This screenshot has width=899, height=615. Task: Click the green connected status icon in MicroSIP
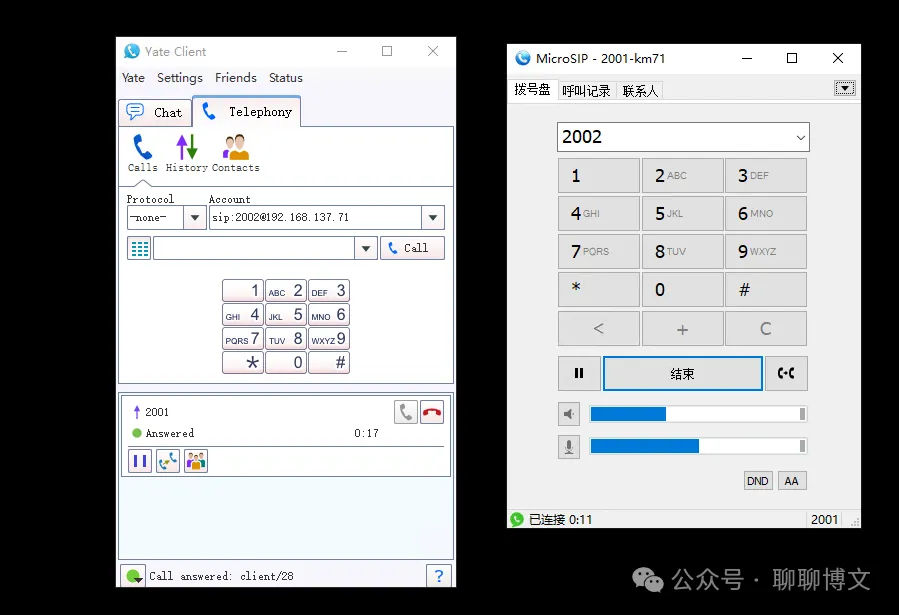click(x=517, y=519)
